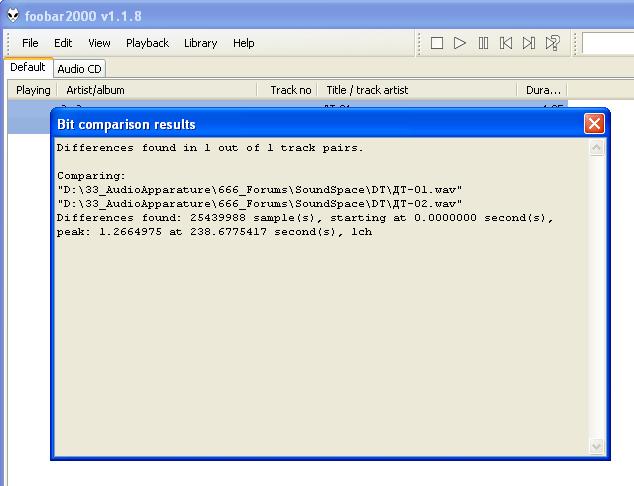Click the foobar2000 alien head icon
The height and width of the screenshot is (486, 634).
(13, 16)
